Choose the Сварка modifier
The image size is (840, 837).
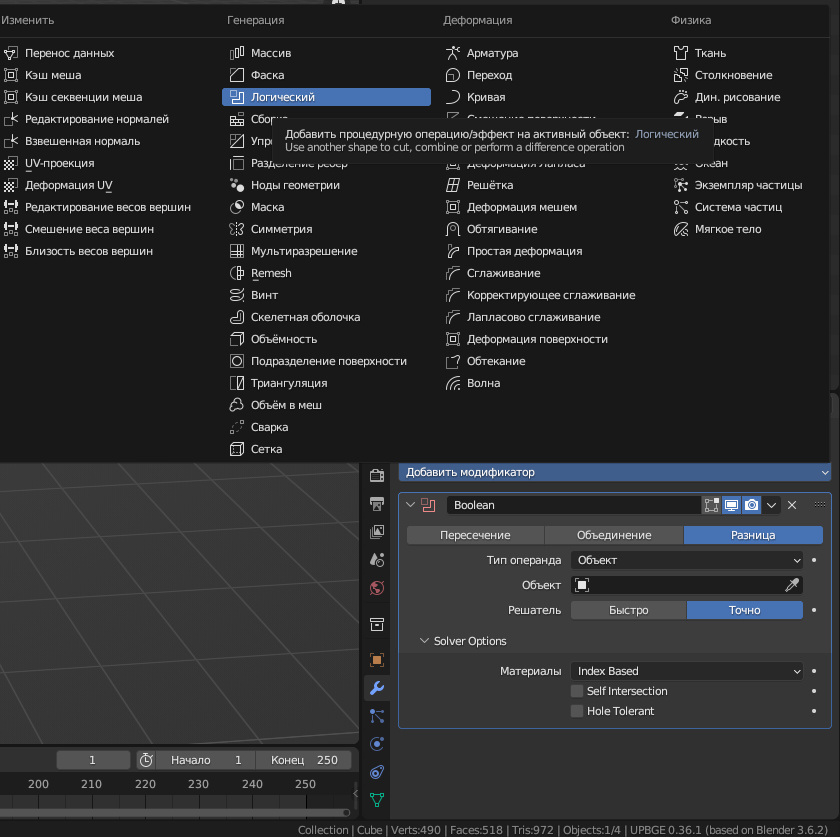click(326, 427)
